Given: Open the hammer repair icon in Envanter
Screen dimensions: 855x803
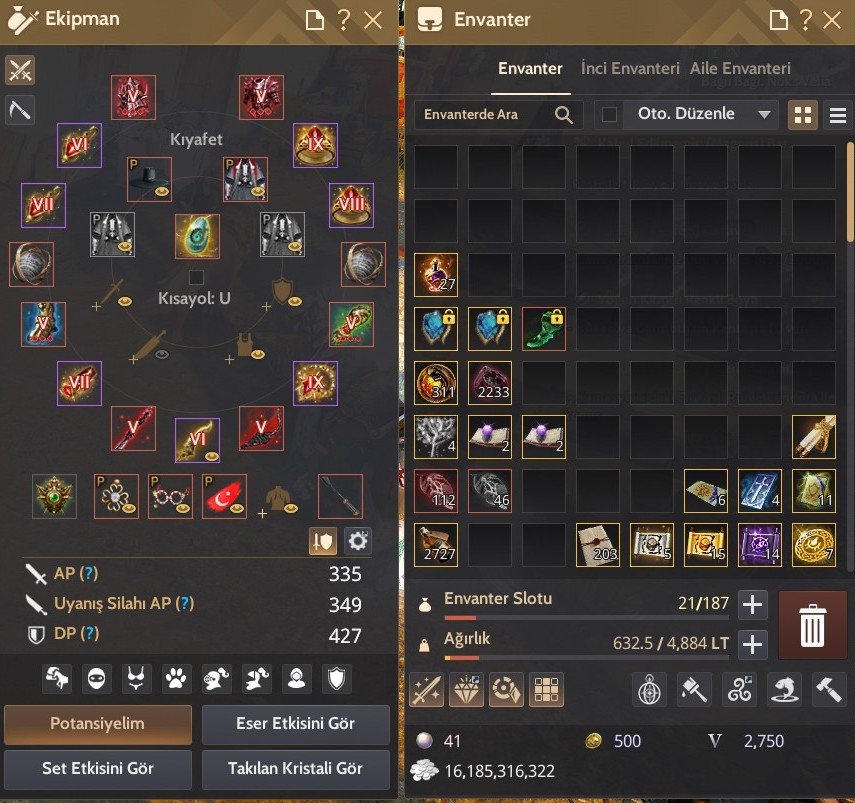Looking at the screenshot, I should tap(829, 690).
